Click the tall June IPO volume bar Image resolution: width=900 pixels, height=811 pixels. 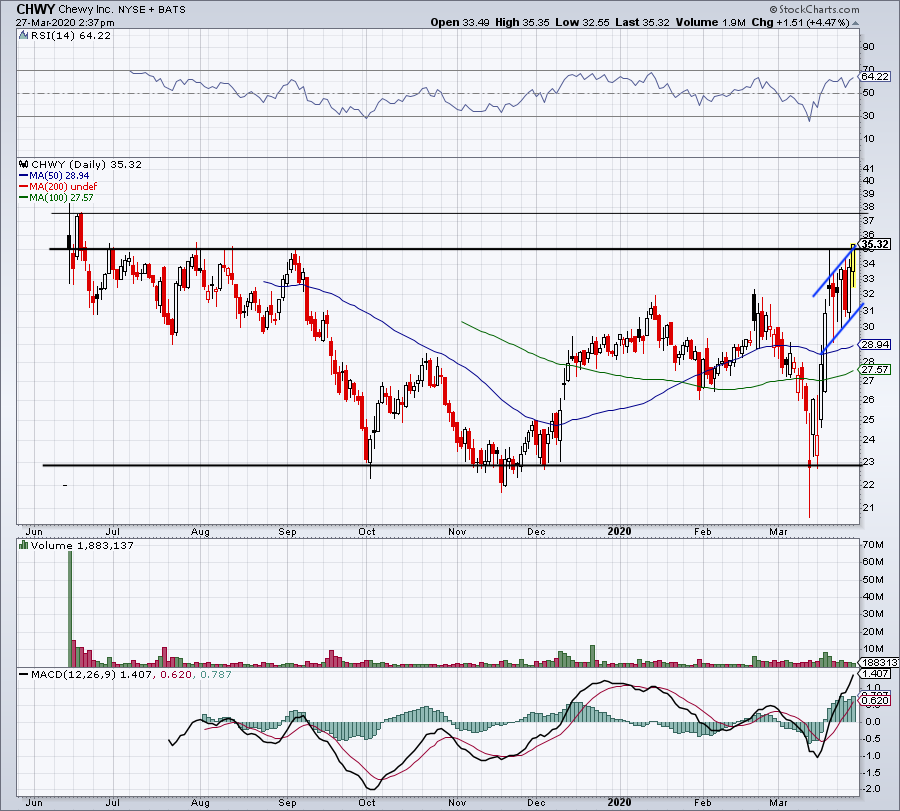[x=71, y=609]
